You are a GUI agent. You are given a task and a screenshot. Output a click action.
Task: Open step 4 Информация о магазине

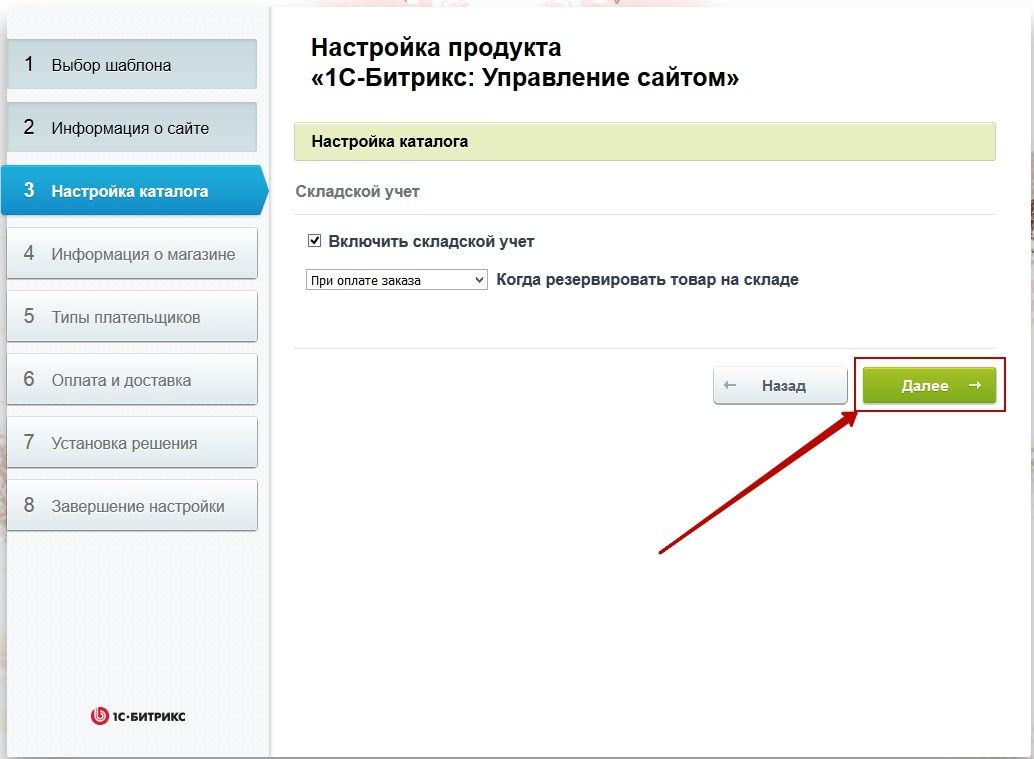click(x=132, y=253)
